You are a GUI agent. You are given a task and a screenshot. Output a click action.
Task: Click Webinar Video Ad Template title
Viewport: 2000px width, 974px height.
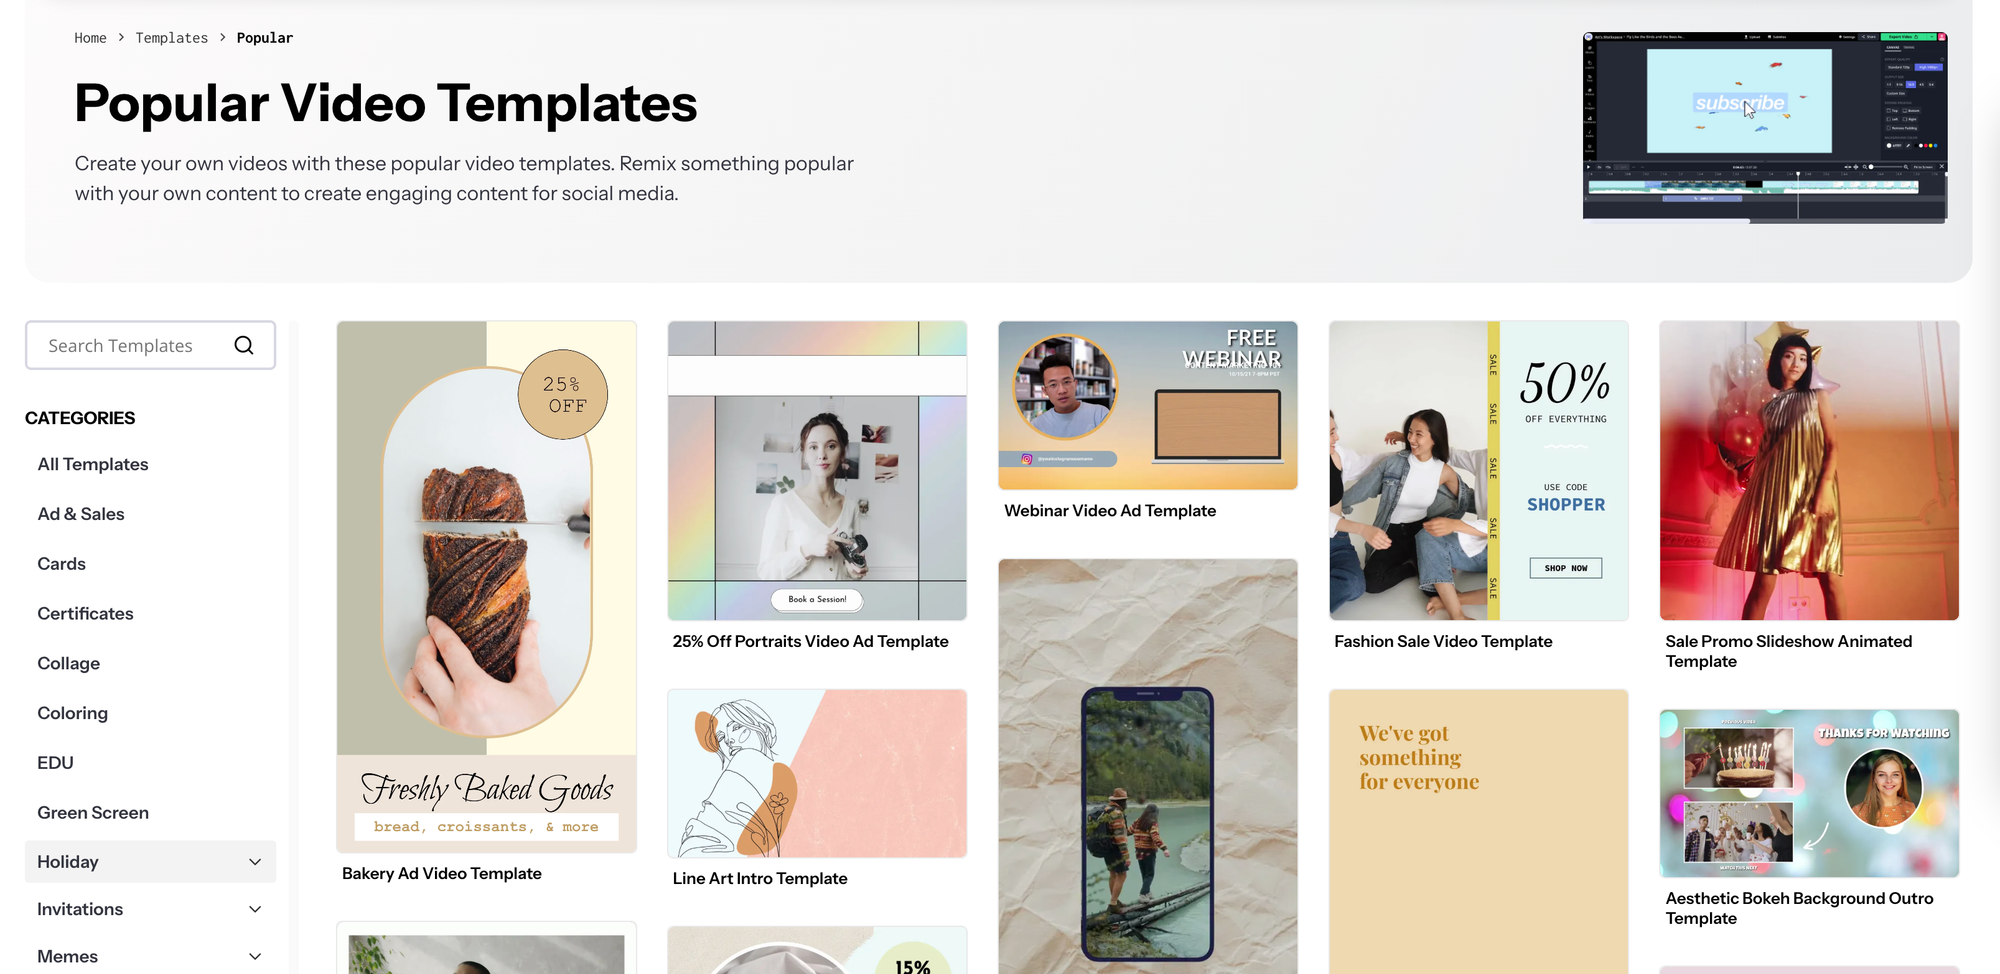1110,511
